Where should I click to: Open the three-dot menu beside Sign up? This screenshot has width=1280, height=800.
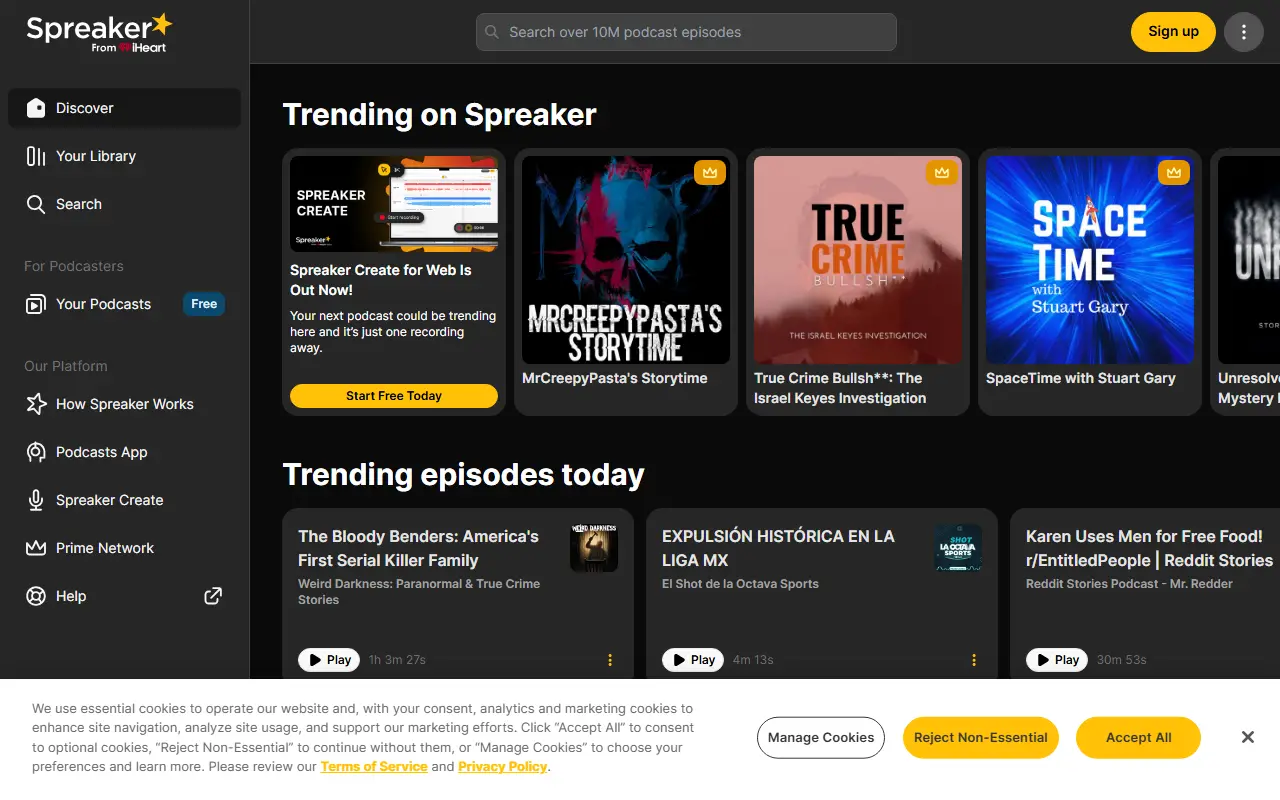pyautogui.click(x=1244, y=32)
